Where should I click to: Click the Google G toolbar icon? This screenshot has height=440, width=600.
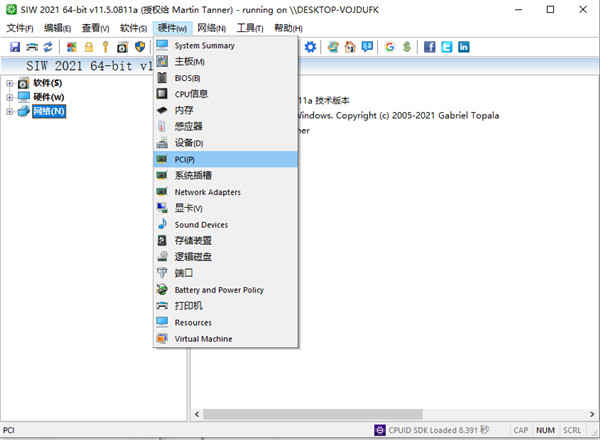tap(390, 47)
